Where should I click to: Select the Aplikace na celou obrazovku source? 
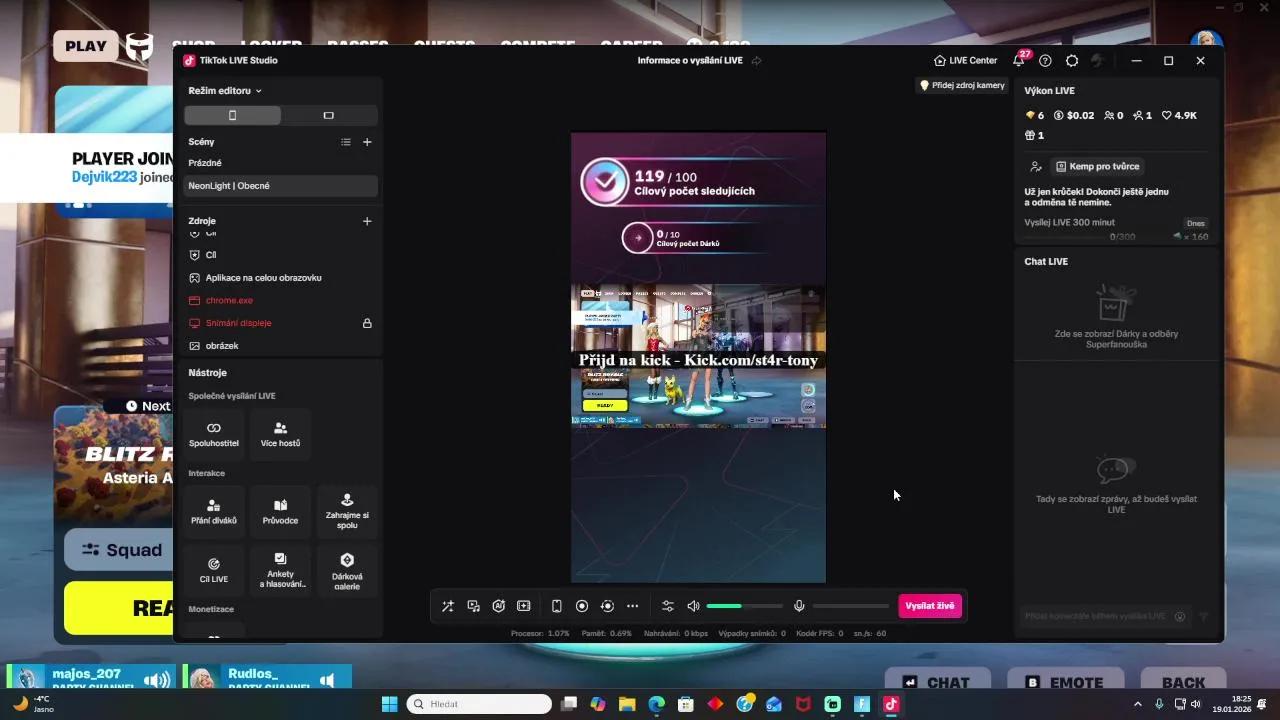(281, 278)
